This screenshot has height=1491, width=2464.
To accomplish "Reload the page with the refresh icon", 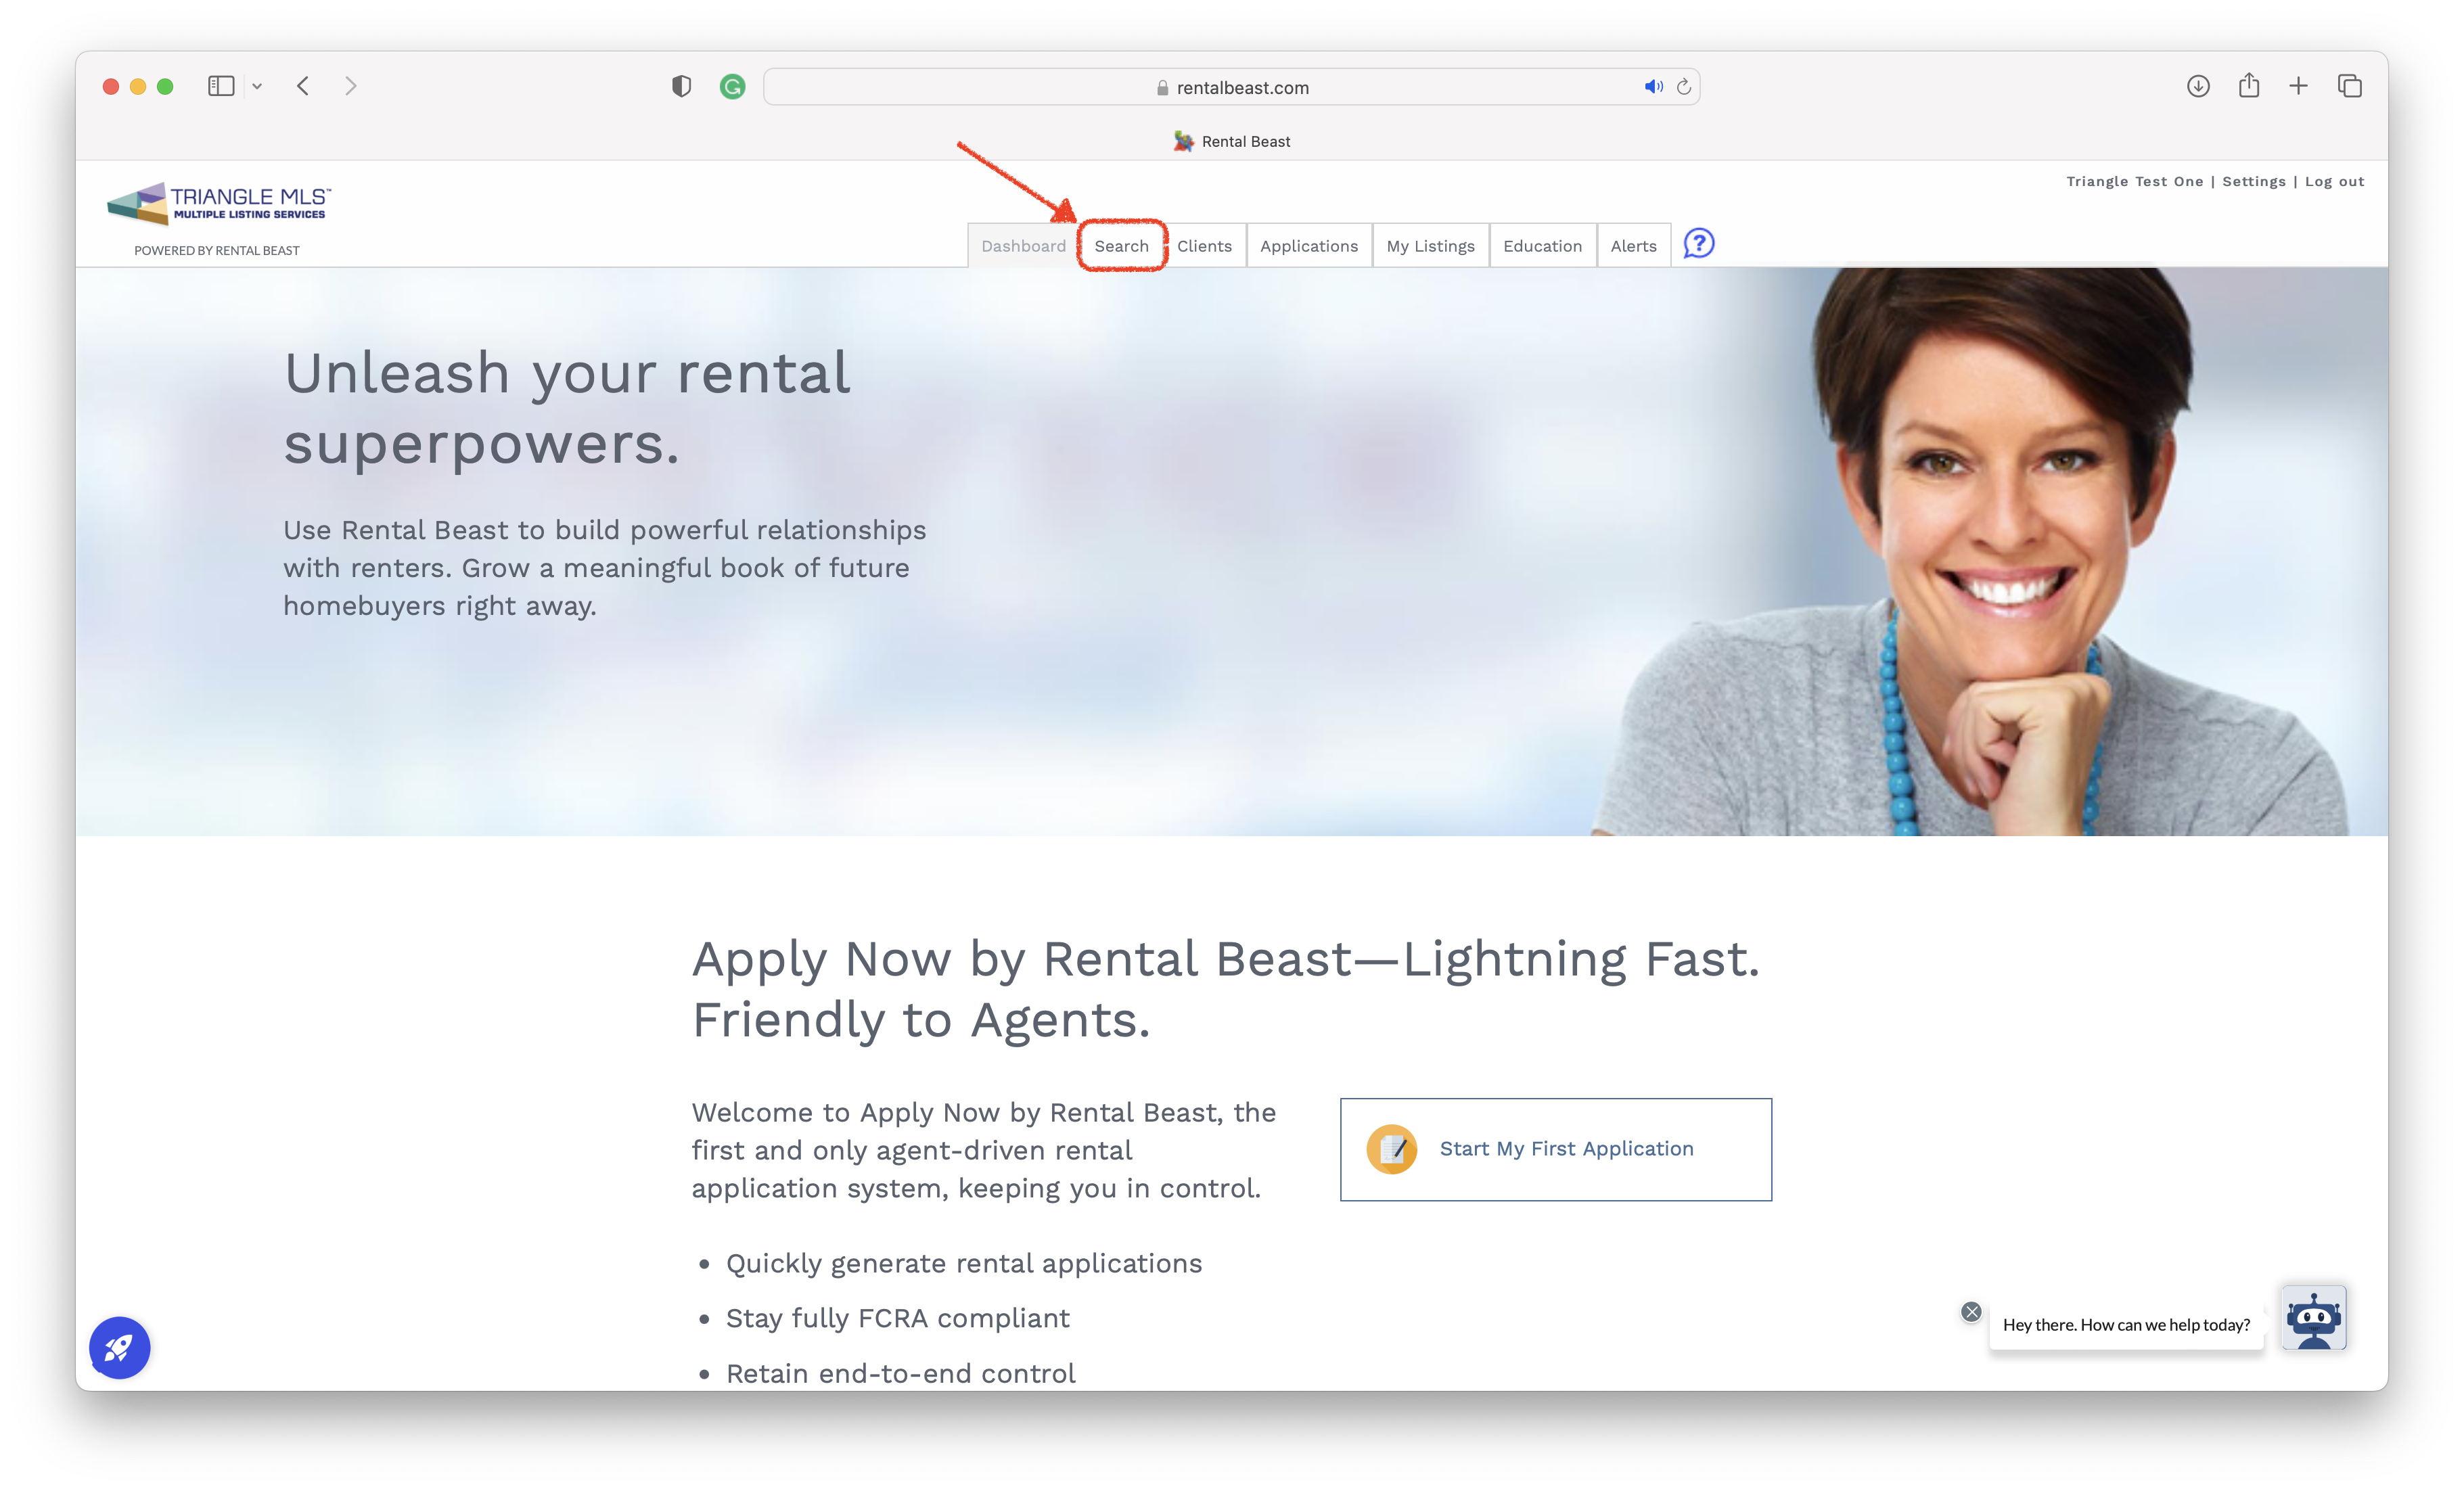I will tap(1684, 87).
